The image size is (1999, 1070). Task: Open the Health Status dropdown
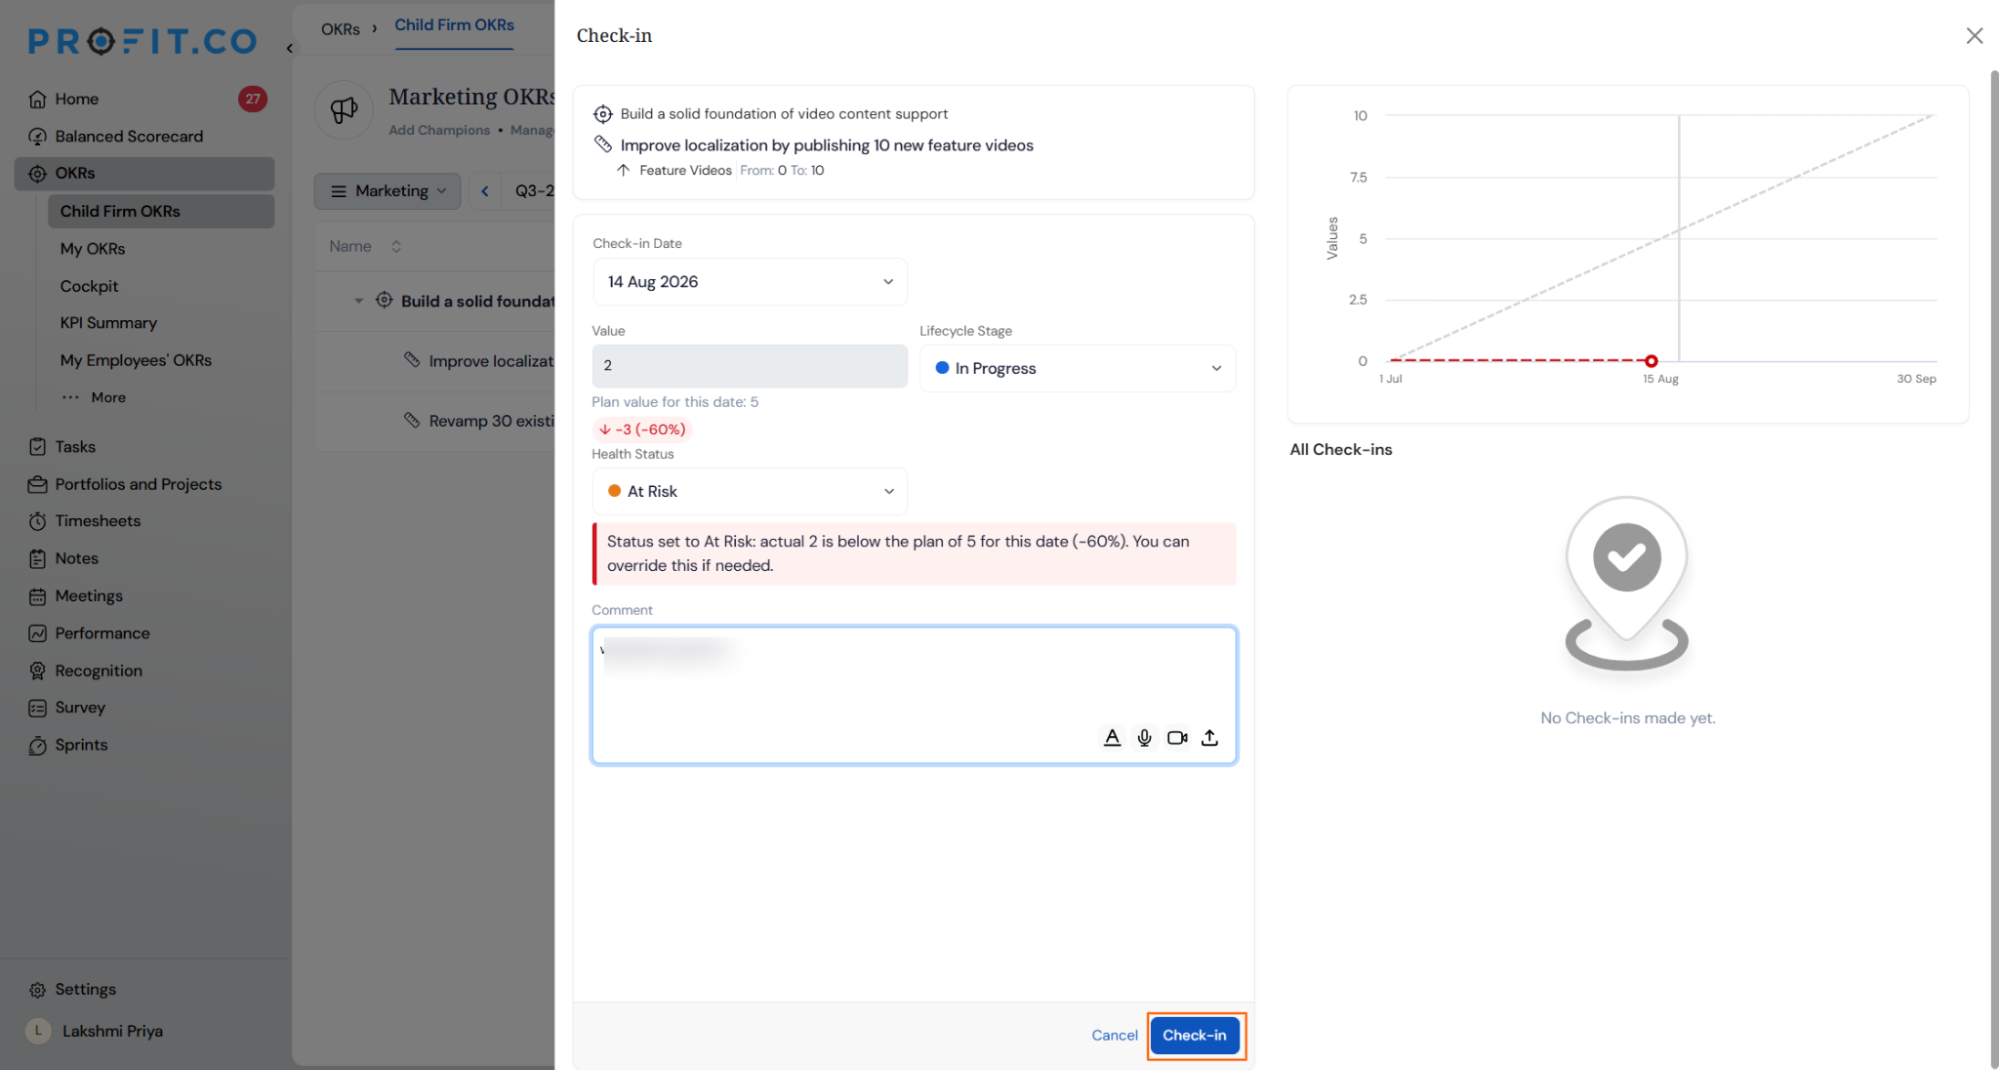(750, 491)
